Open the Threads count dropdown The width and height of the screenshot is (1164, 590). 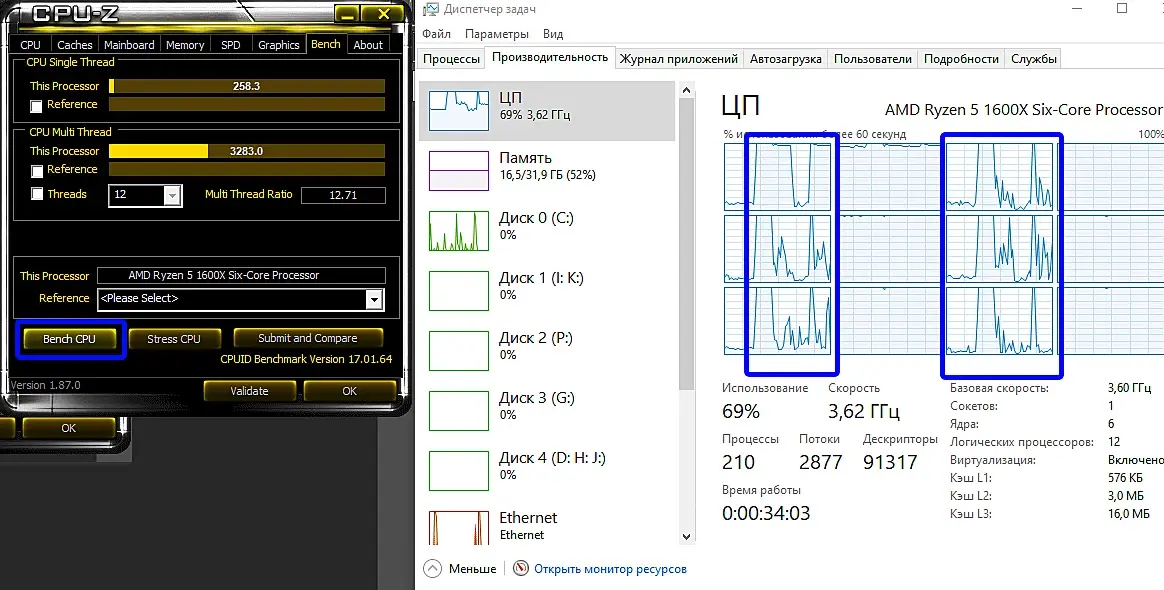172,195
